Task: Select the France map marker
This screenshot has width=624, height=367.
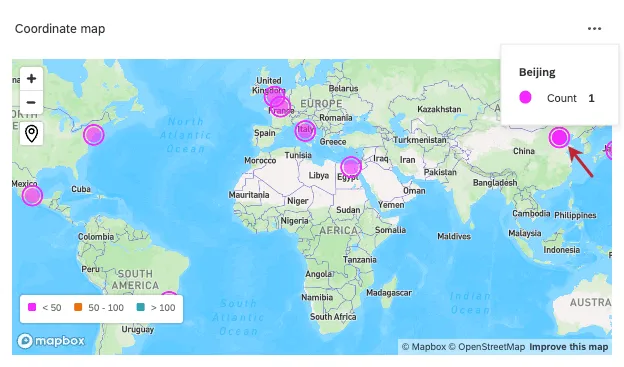Action: 281,107
